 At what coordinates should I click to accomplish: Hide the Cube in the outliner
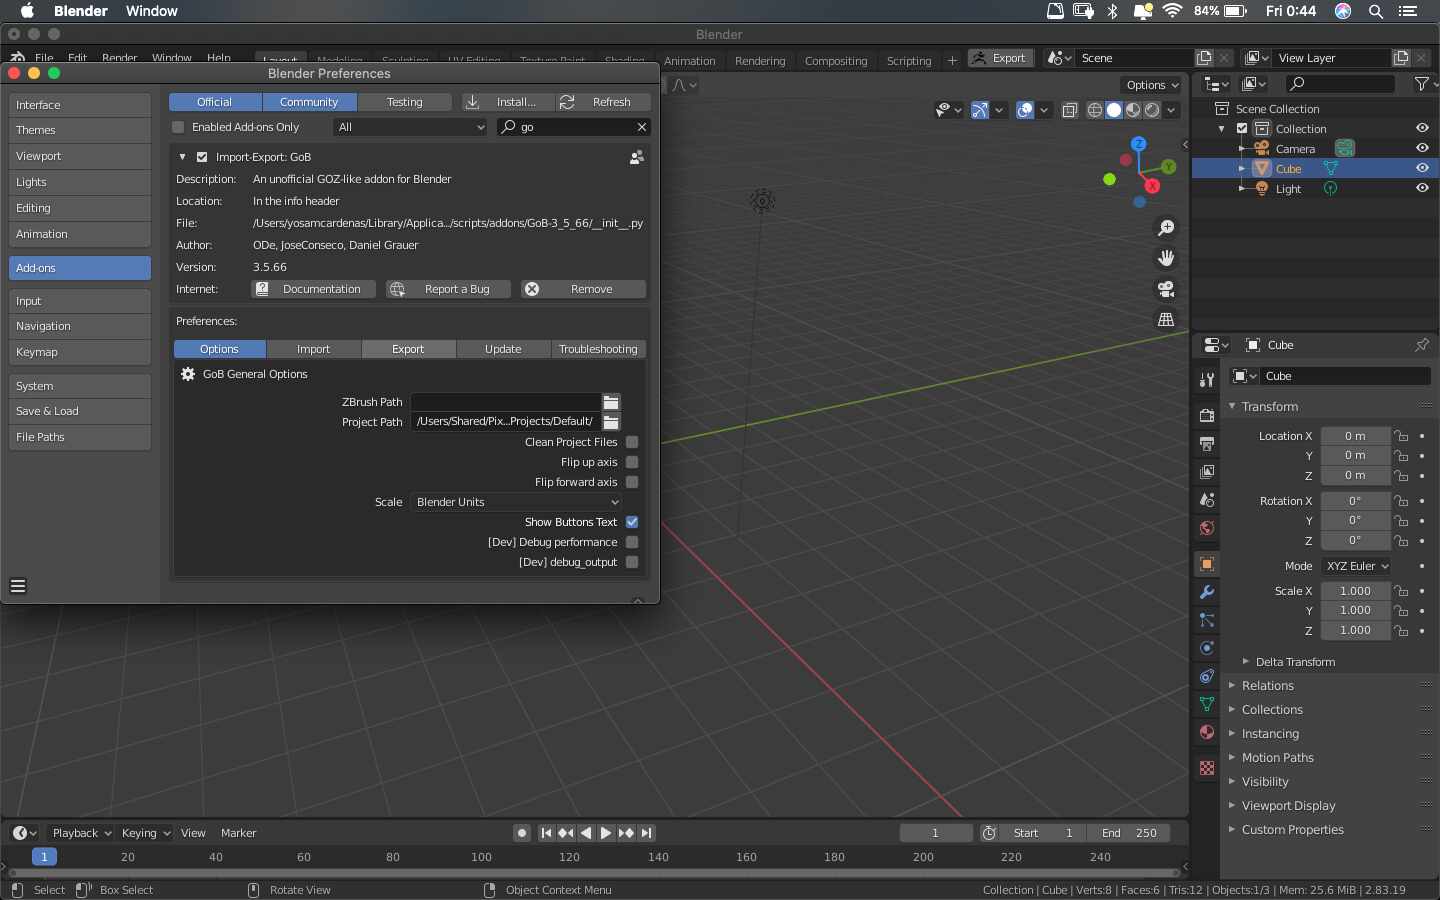(1422, 168)
